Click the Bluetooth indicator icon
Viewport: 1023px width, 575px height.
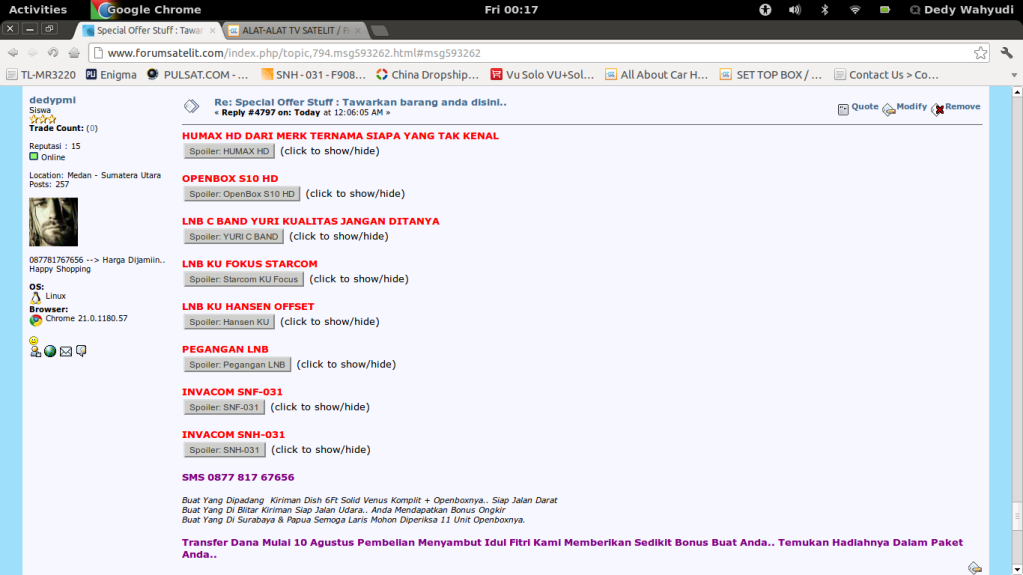click(x=825, y=10)
